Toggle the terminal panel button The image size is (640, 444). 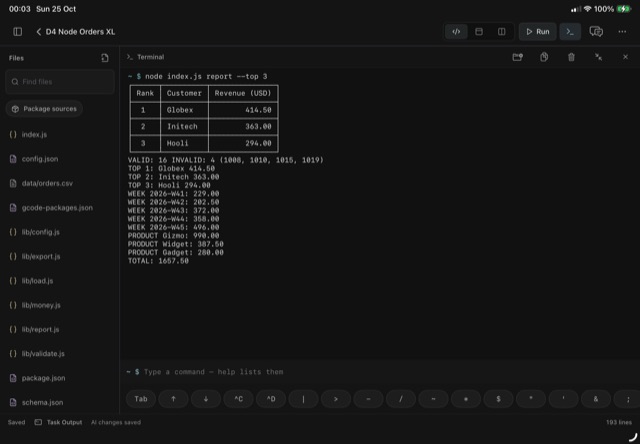(570, 32)
